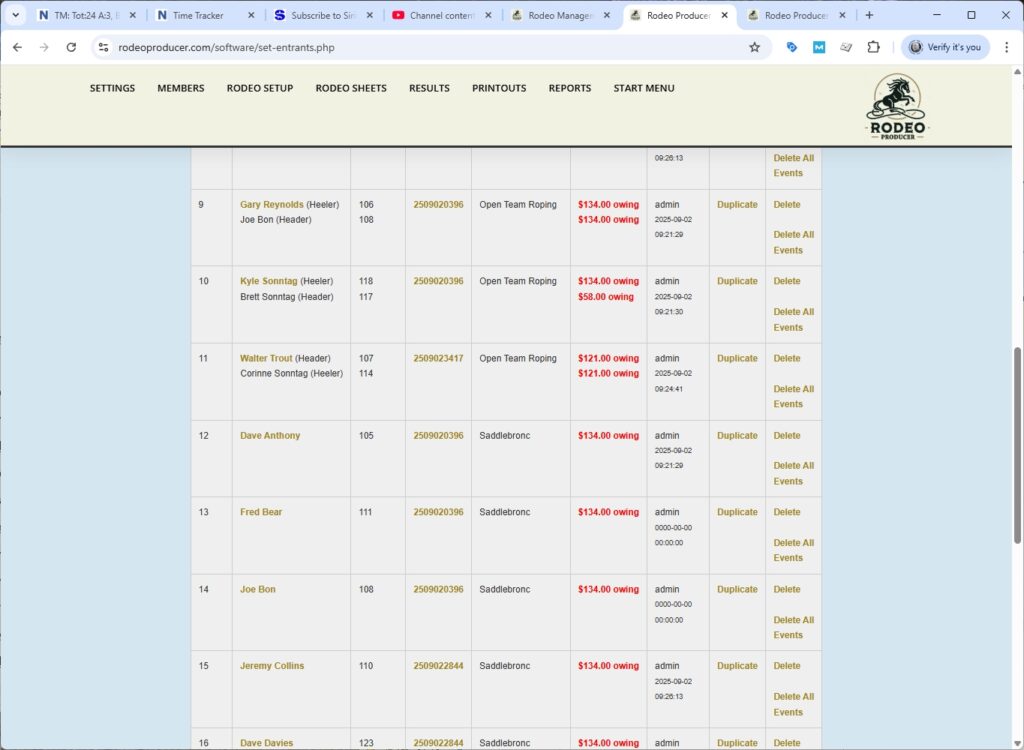
Task: Open the Chrome three-dot menu
Action: 1007,47
